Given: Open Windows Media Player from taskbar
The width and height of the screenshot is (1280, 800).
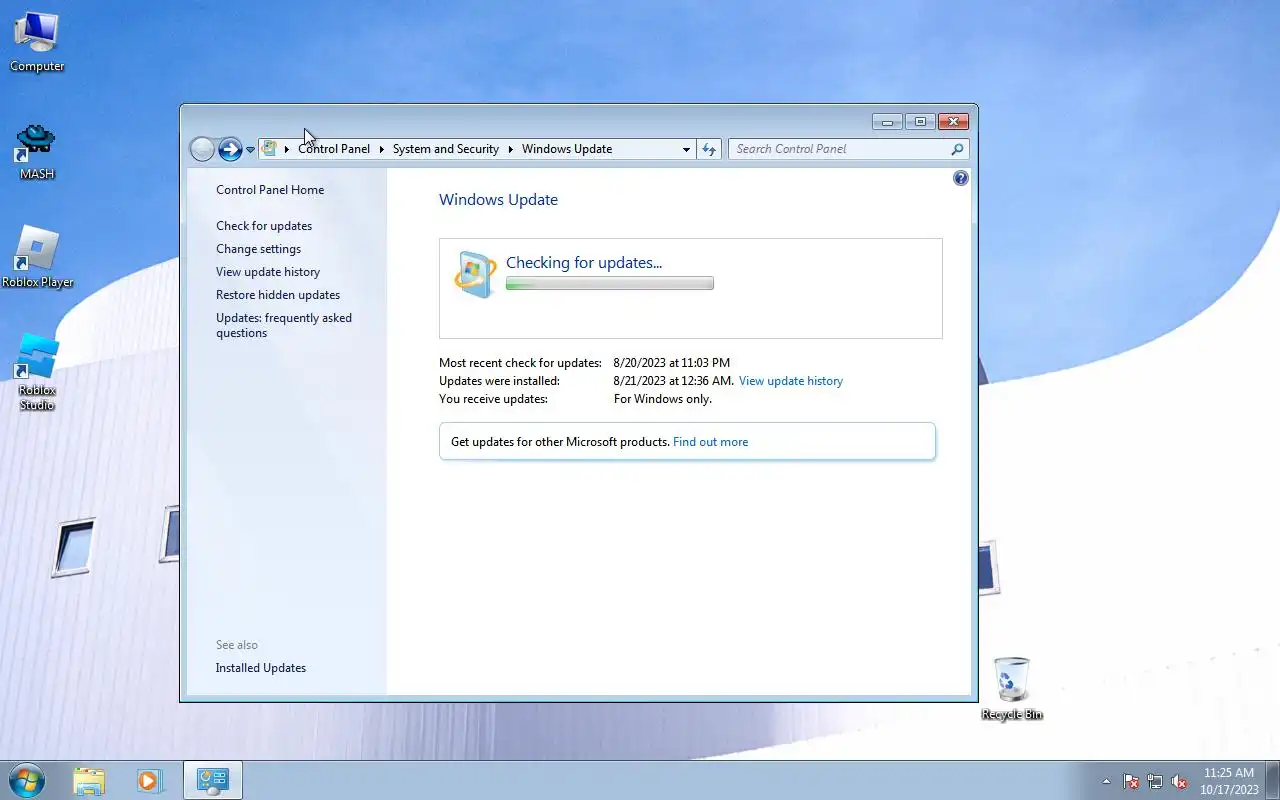Looking at the screenshot, I should pos(149,781).
